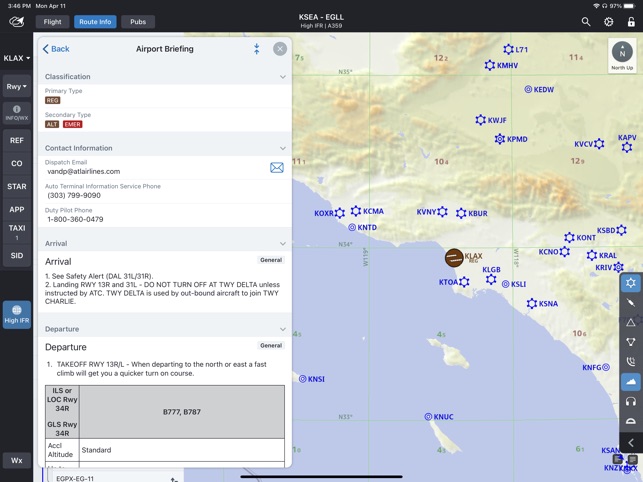This screenshot has width=643, height=482.
Task: Toggle the High IFR chart theme
Action: 17,315
